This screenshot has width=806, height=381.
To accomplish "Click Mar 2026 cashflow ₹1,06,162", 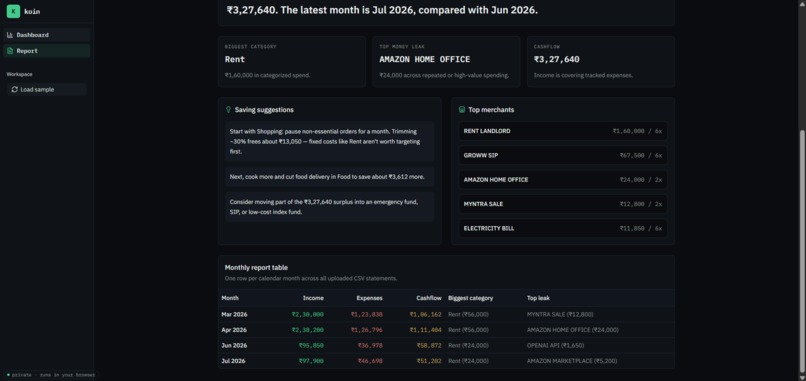I will (x=425, y=314).
